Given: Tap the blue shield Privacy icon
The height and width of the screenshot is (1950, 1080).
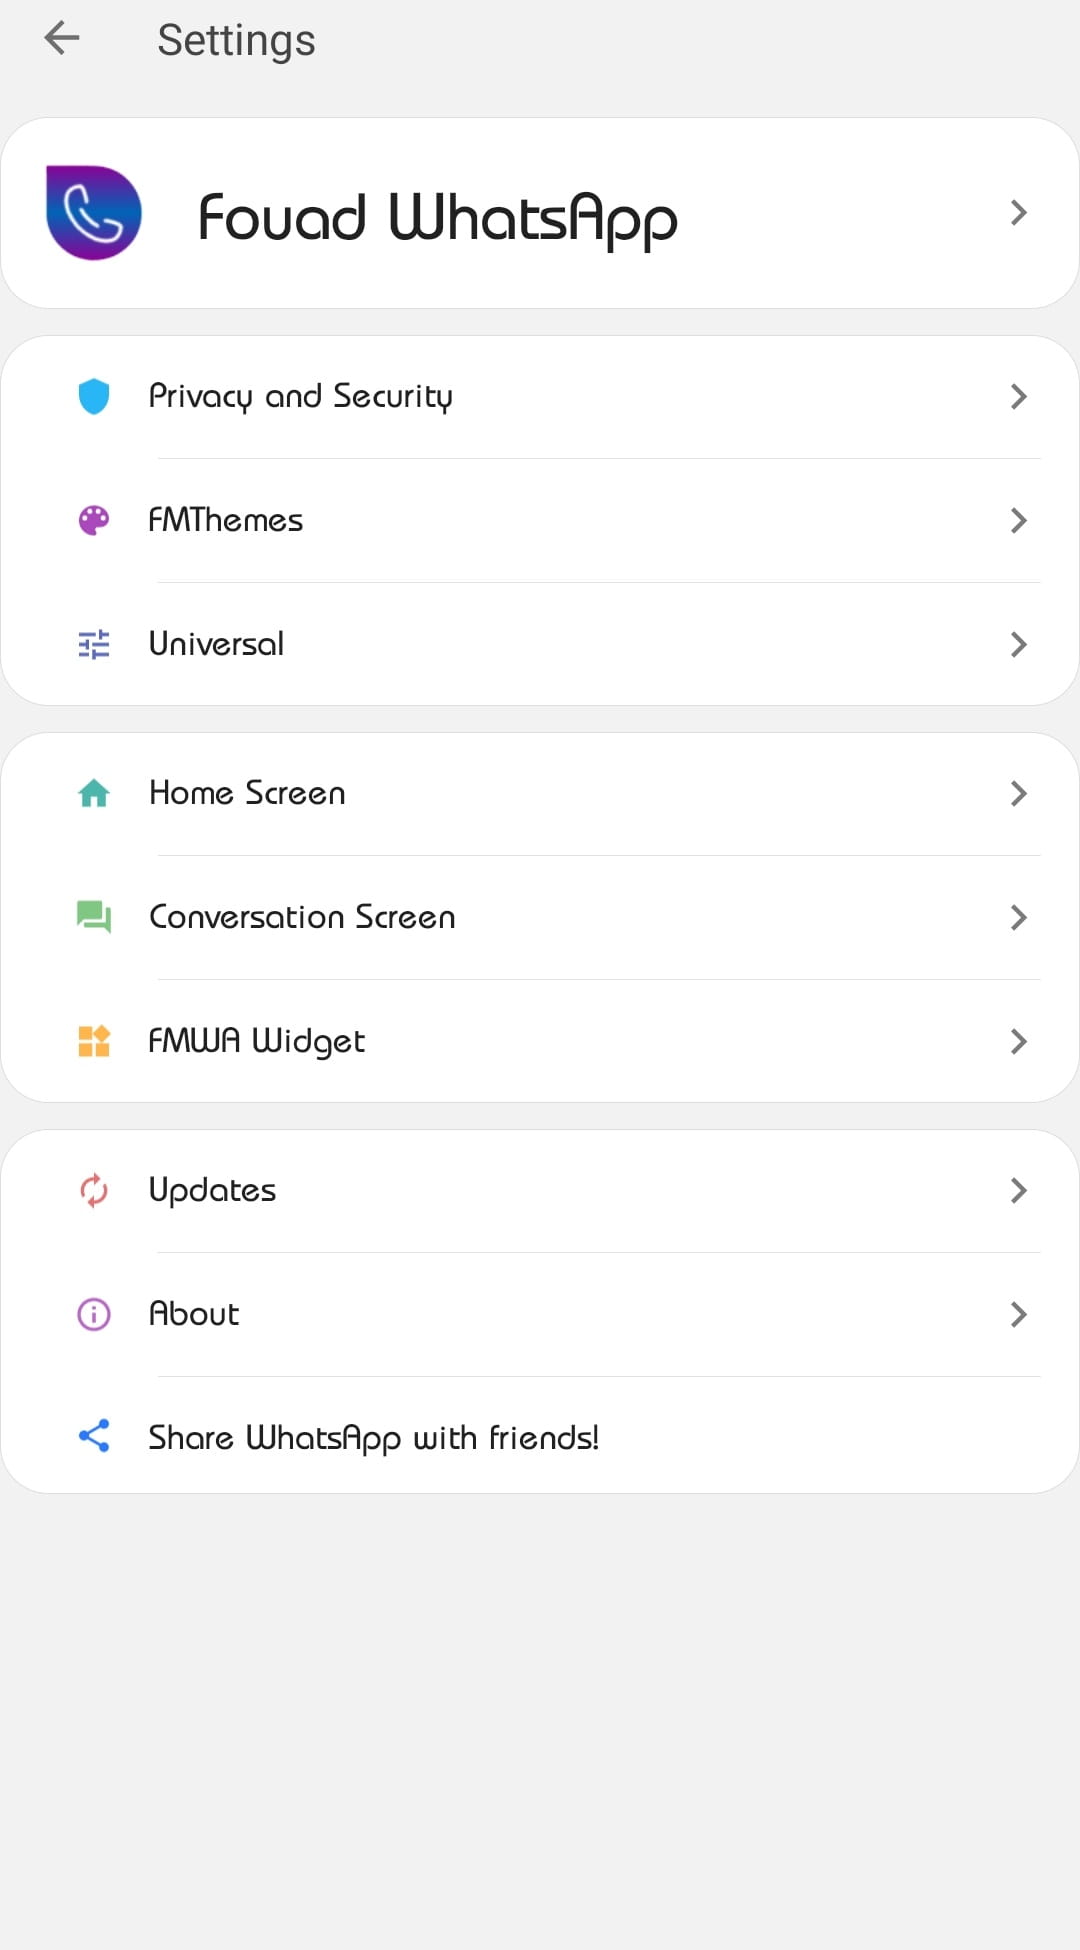Looking at the screenshot, I should 94,396.
